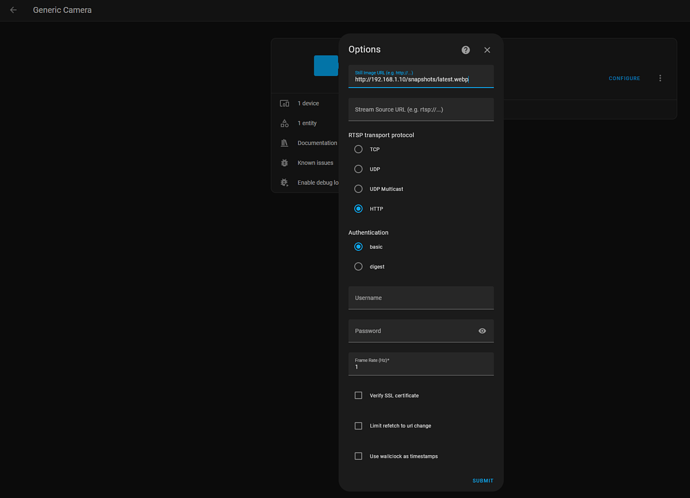Focus the Stream Source URL field
Viewport: 690px width, 498px height.
tap(421, 110)
